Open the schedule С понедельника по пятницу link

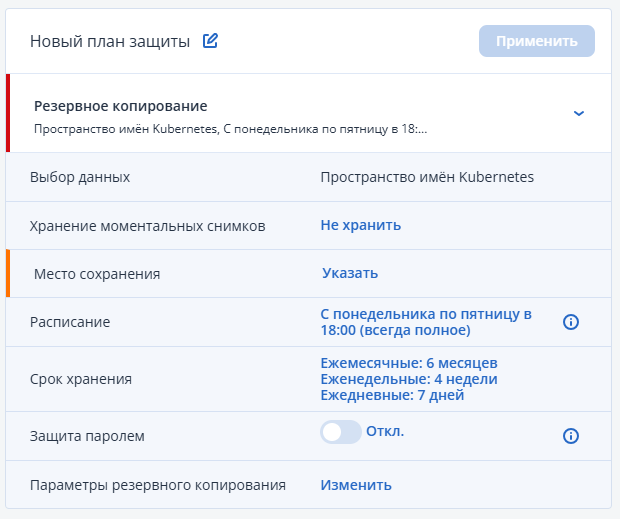[x=426, y=322]
